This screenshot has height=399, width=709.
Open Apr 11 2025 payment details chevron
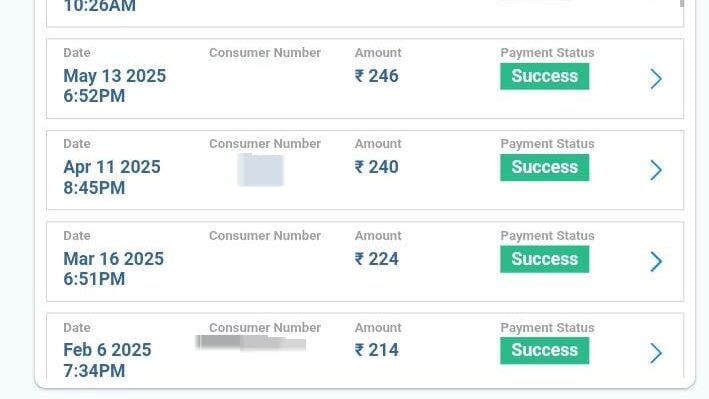656,170
